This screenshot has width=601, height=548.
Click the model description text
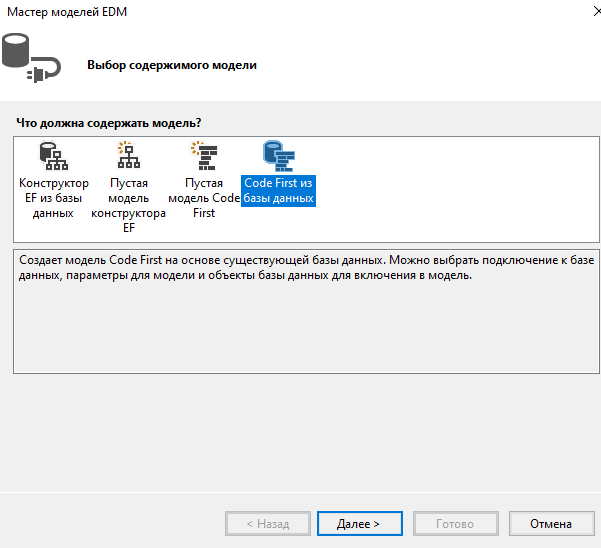[300, 267]
